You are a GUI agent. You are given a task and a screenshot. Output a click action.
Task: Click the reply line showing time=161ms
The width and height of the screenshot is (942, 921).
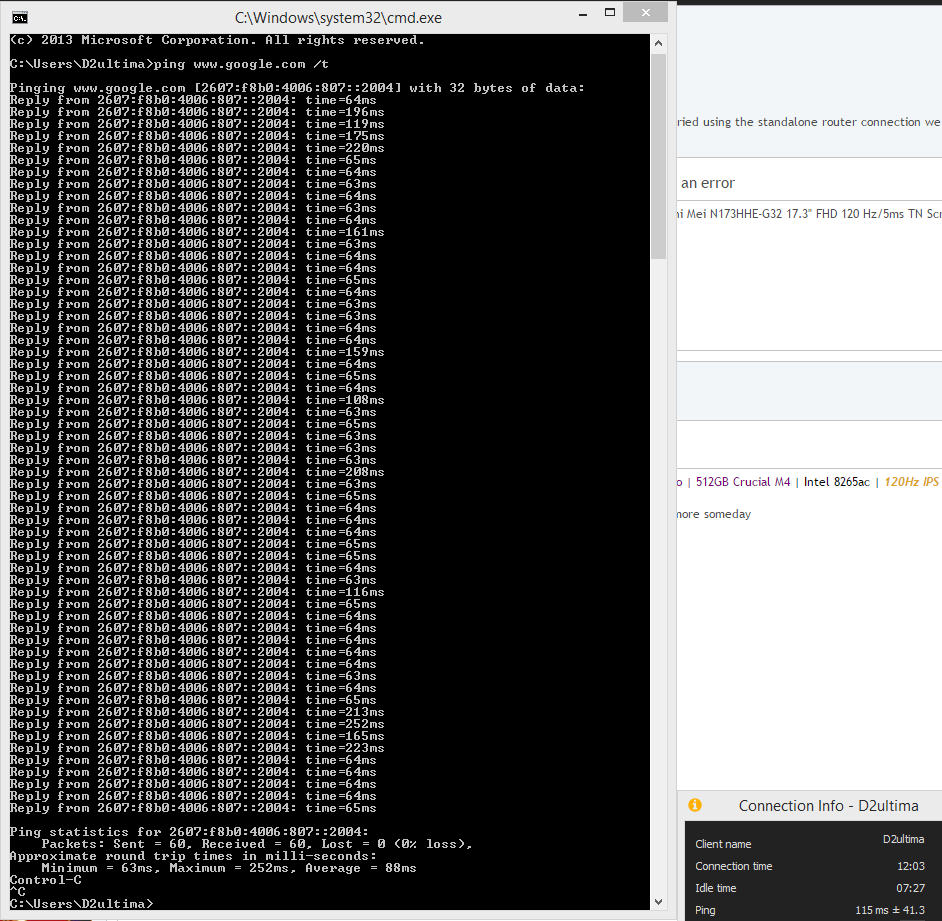tap(197, 233)
